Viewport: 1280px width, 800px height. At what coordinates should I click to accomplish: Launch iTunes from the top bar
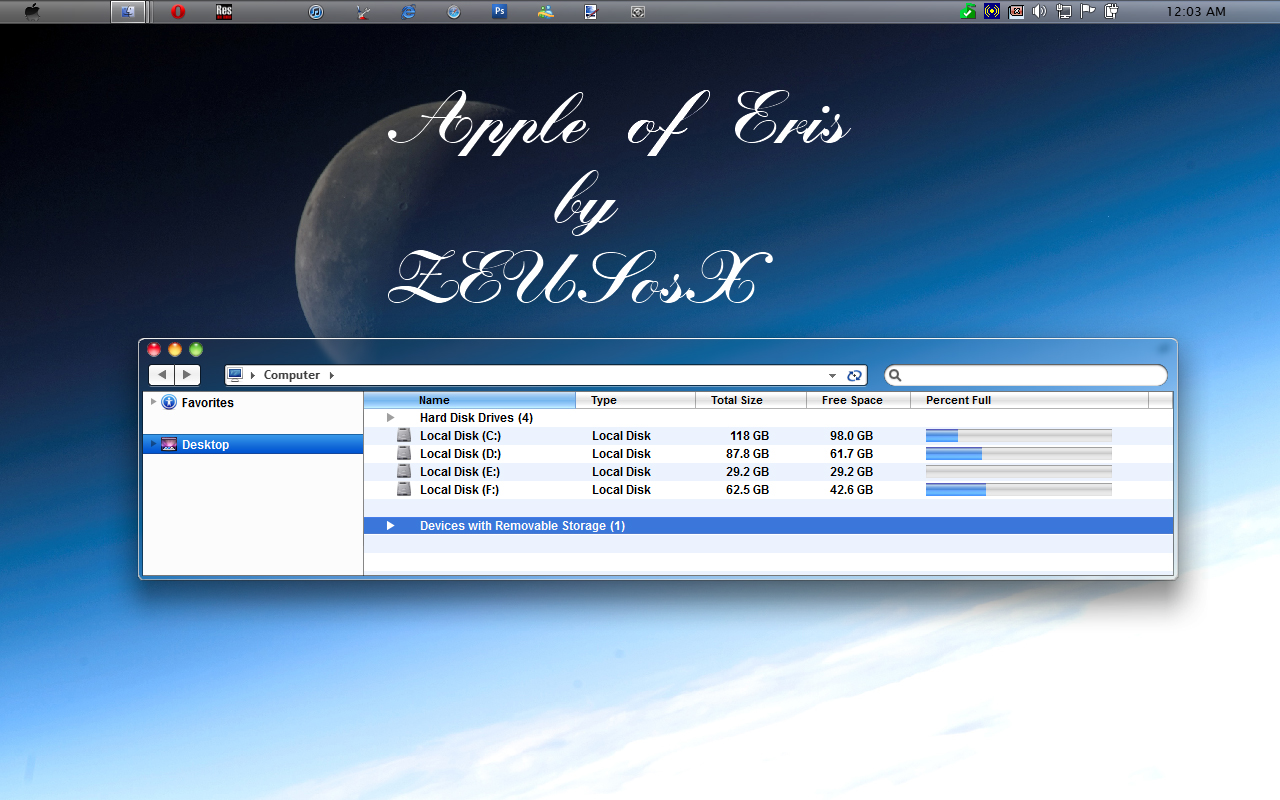pyautogui.click(x=316, y=12)
